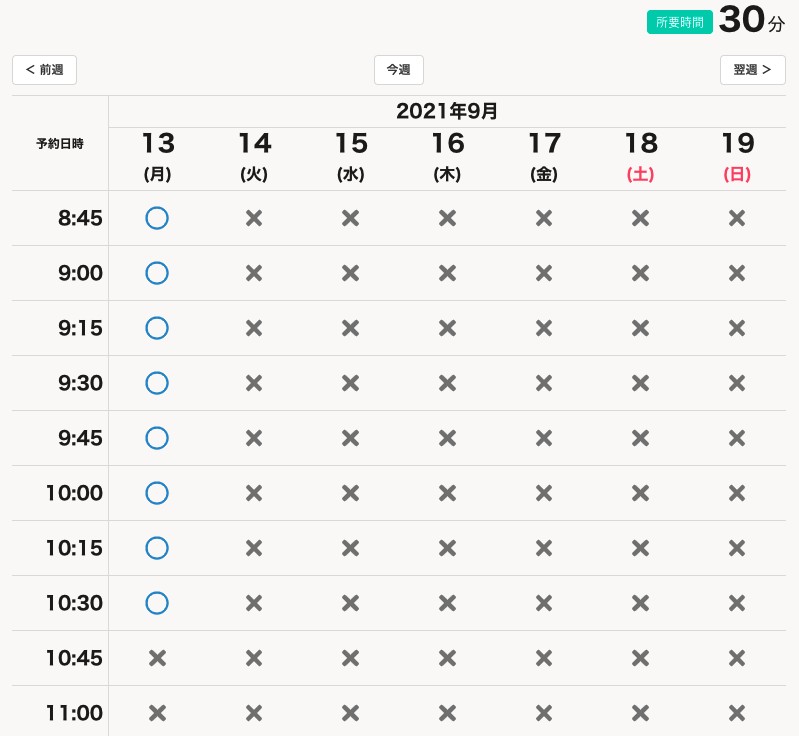The width and height of the screenshot is (799, 736).
Task: Click the unavailable X at 8:45 on Tuesday 14
Action: click(x=254, y=218)
